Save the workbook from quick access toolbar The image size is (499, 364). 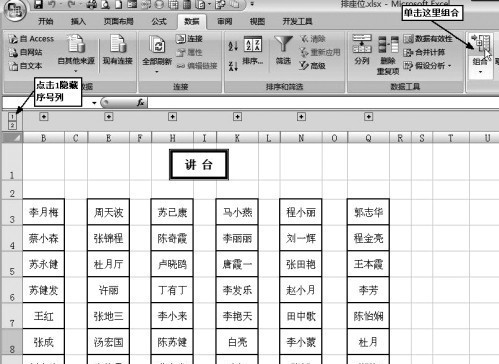39,4
